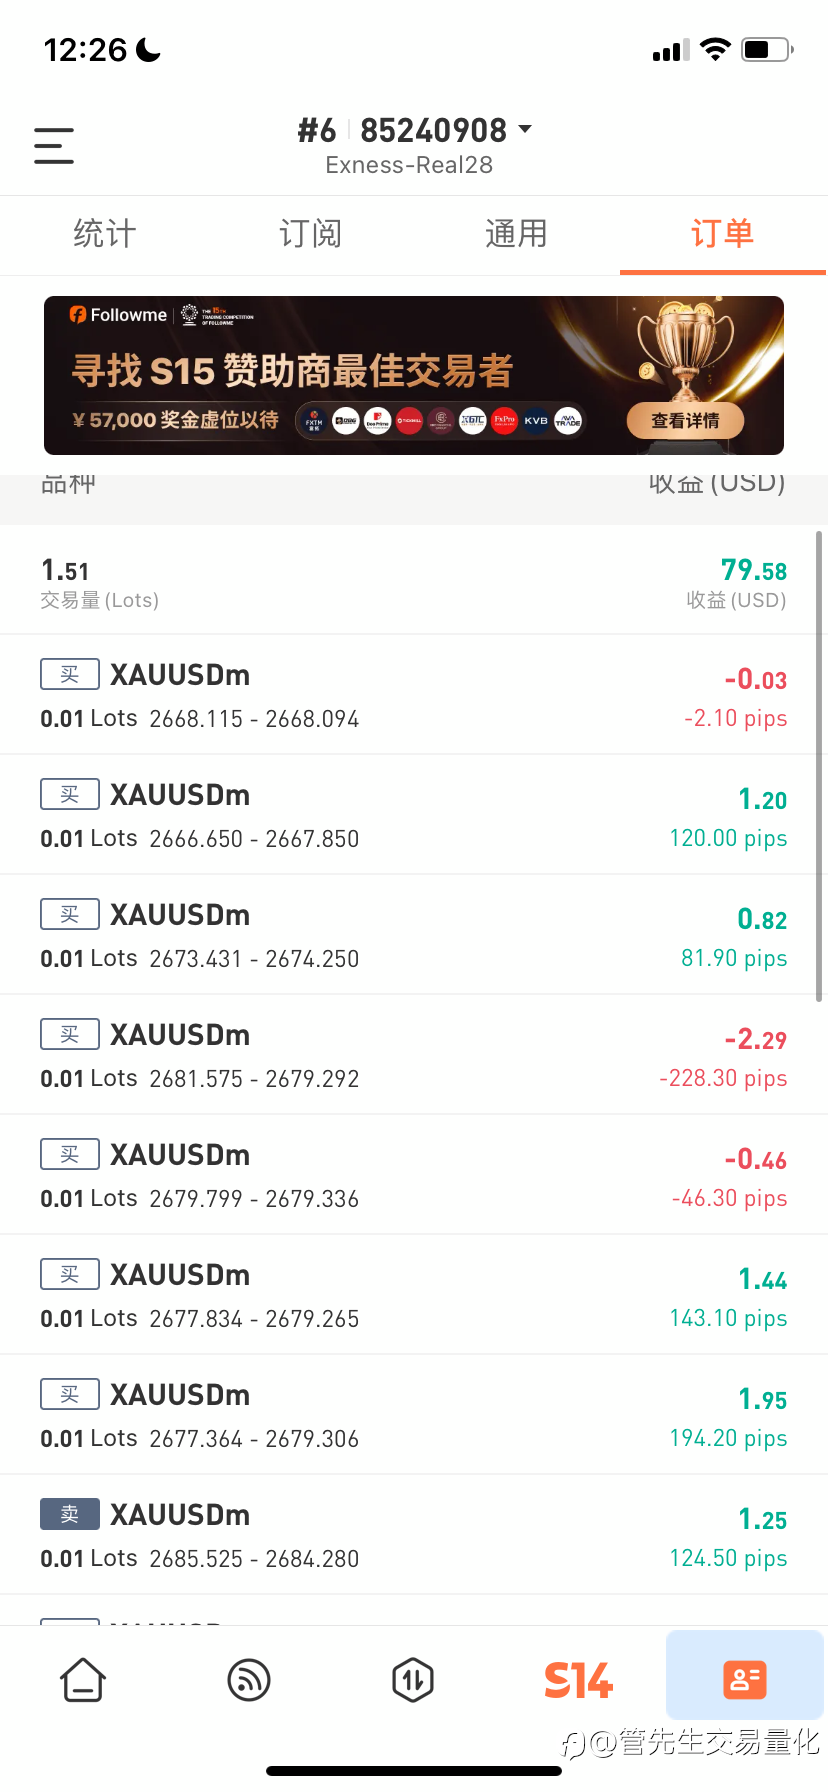This screenshot has width=828, height=1792.
Task: Go to Home via bottom bar icon
Action: pyautogui.click(x=83, y=1679)
